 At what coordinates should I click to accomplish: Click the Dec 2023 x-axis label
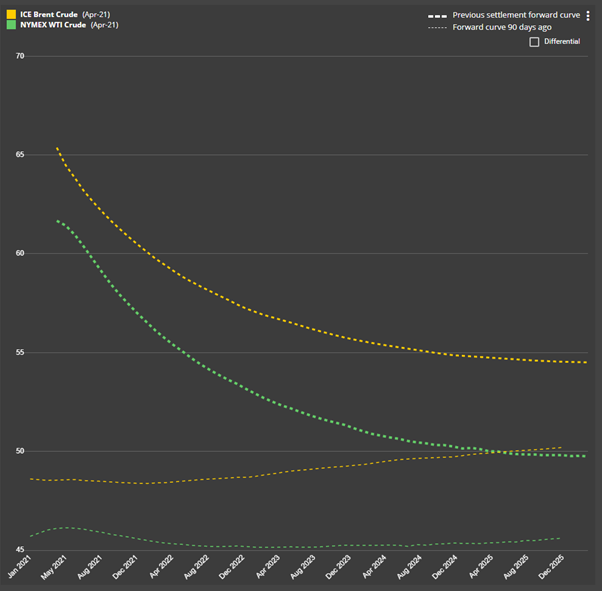coord(338,567)
